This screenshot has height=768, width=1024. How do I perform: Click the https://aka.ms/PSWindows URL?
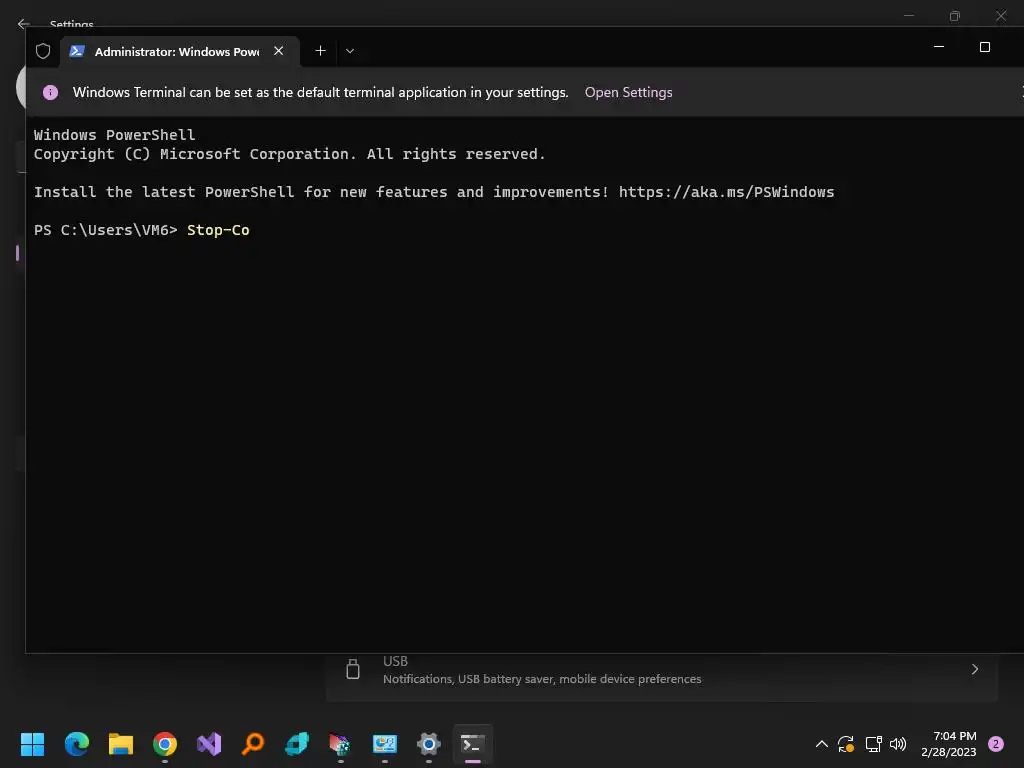[x=726, y=192]
